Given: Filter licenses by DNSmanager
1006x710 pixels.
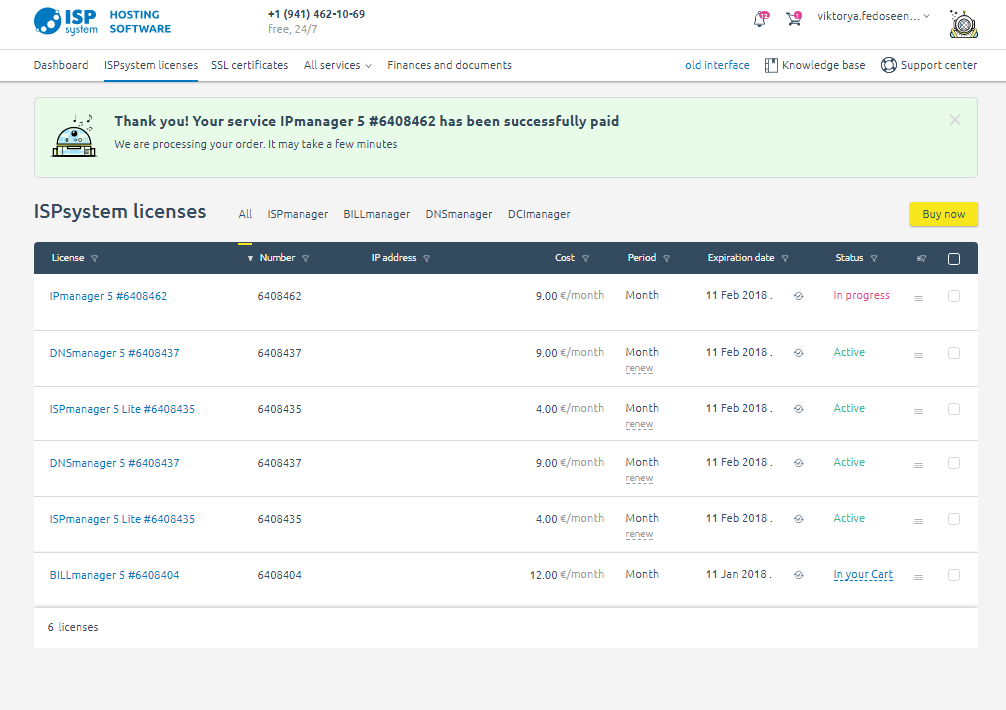Looking at the screenshot, I should pos(459,214).
